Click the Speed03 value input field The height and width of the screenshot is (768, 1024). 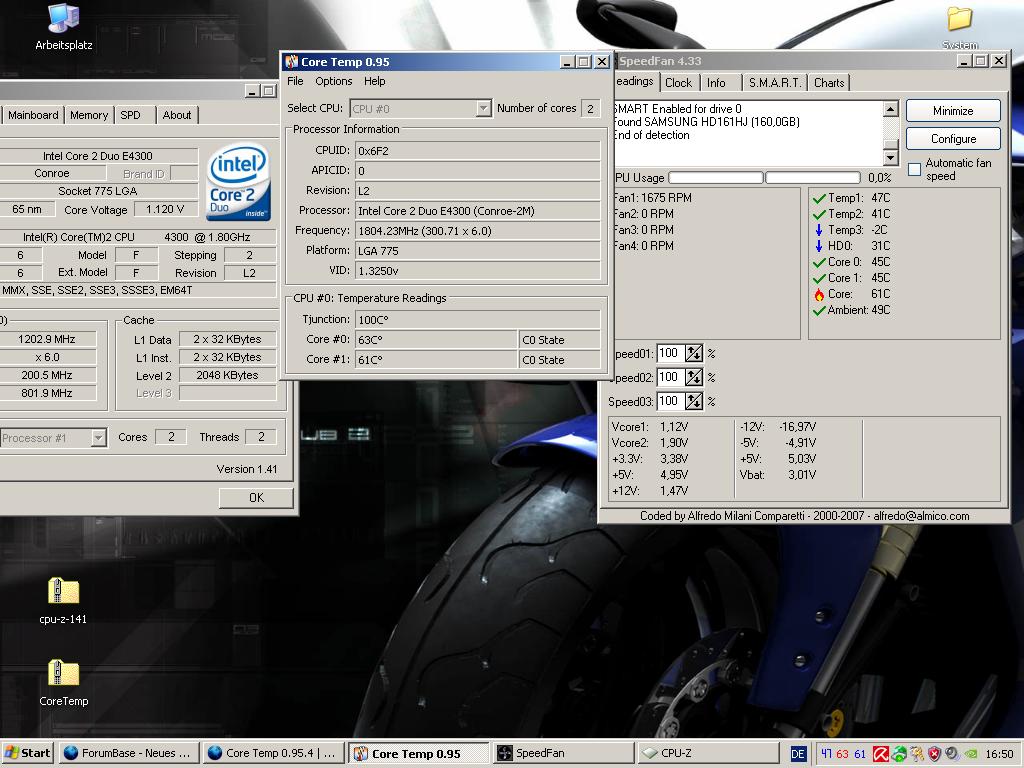click(670, 401)
